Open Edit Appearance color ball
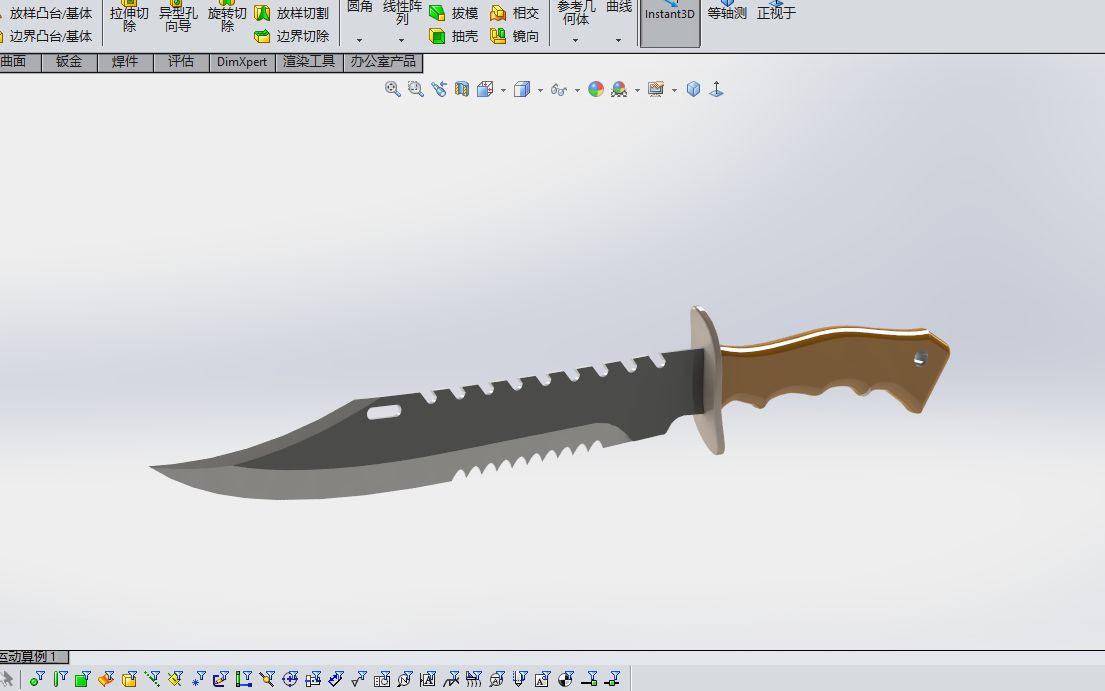 [596, 89]
